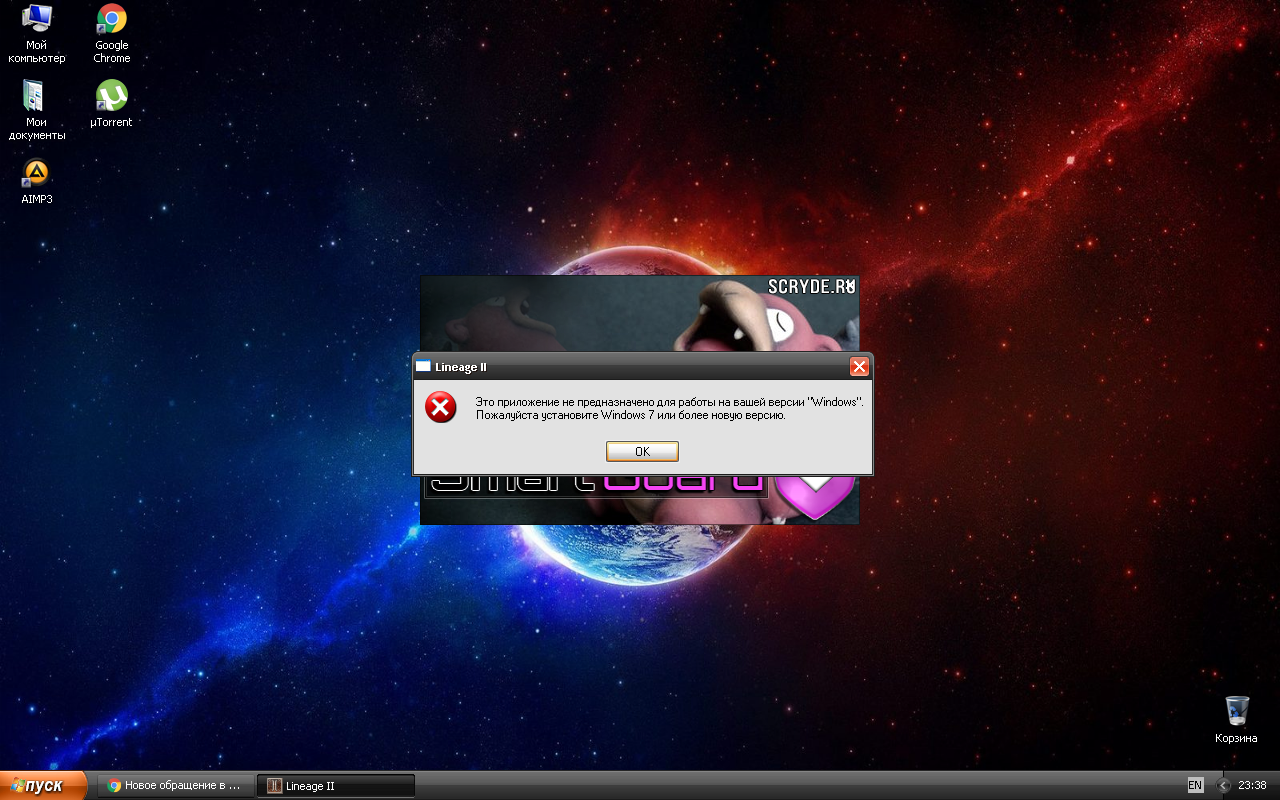The image size is (1280, 800).
Task: Expand hidden system tray icons arrow
Action: point(1223,785)
